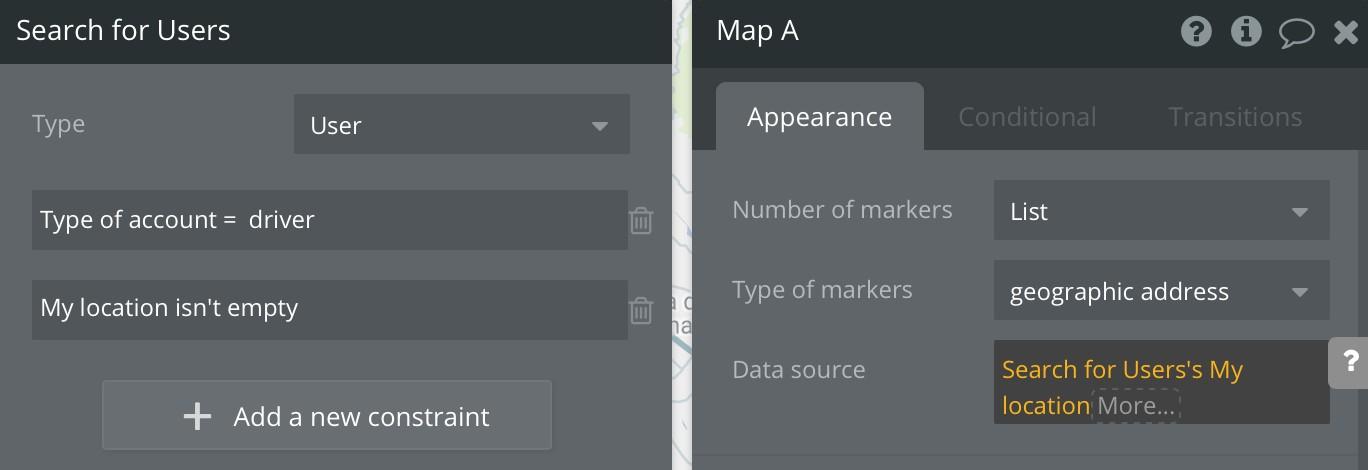
Task: Click Add a new constraint button
Action: (x=327, y=415)
